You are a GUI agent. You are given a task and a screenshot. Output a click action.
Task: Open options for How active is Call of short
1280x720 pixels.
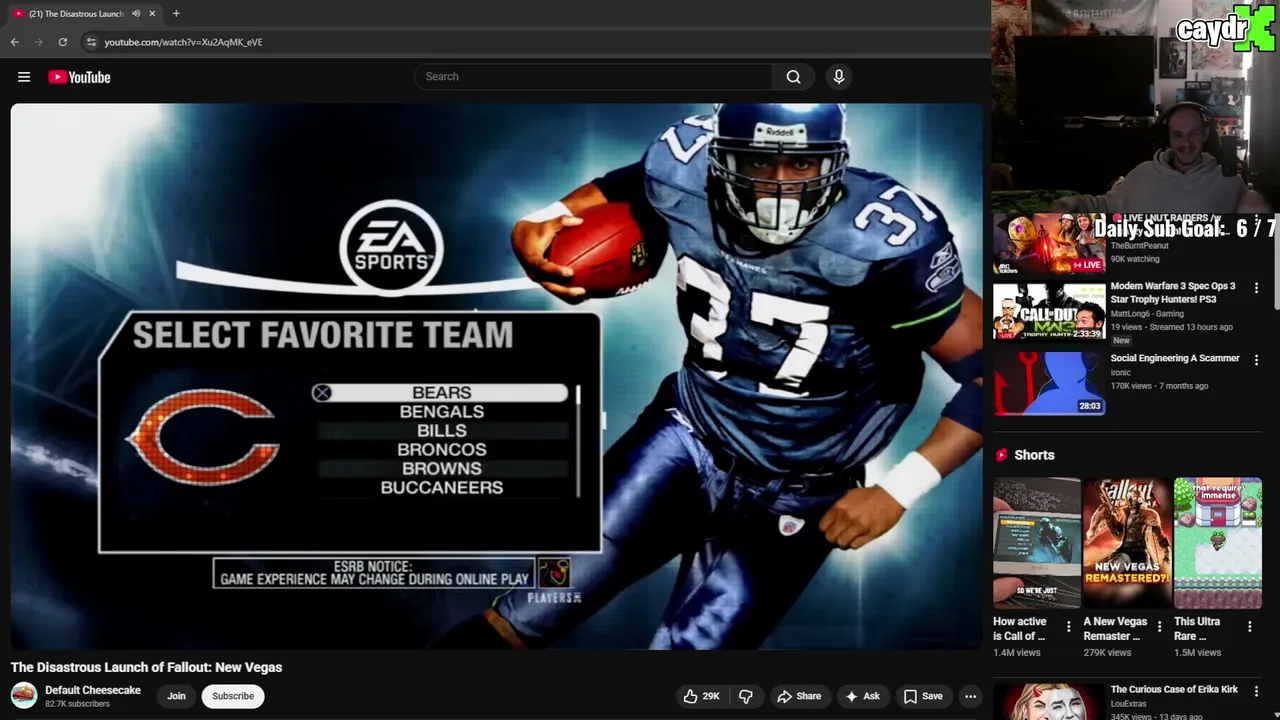click(1068, 627)
